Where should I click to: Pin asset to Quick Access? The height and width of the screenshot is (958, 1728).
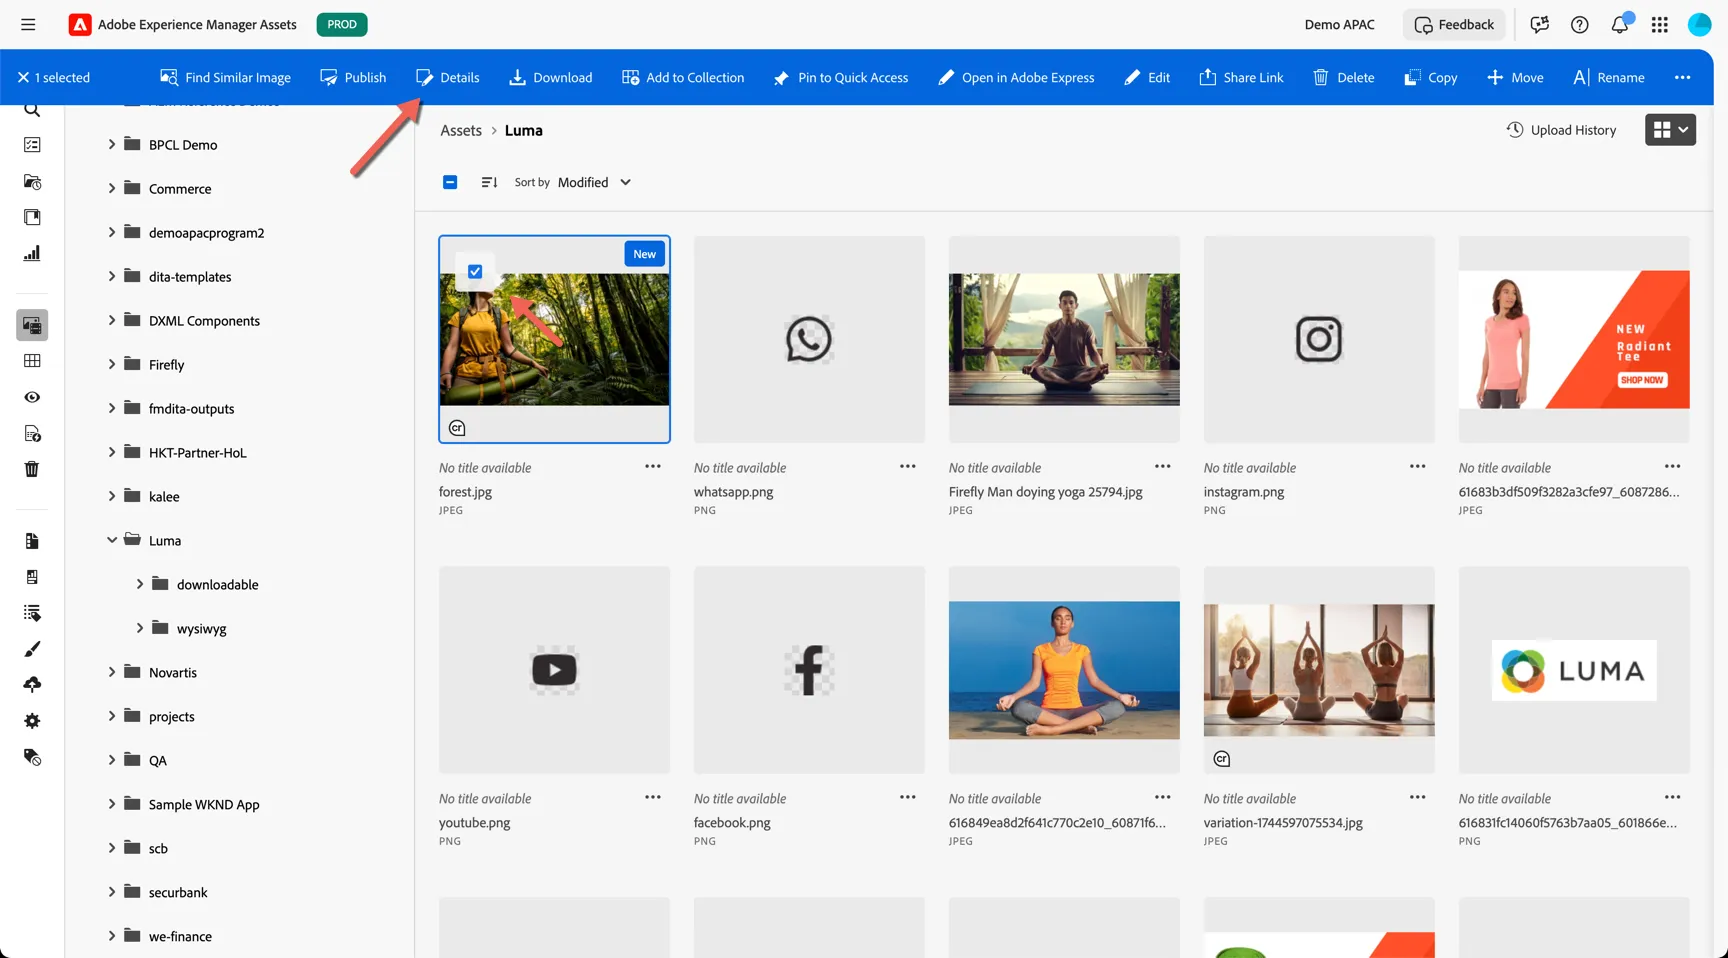pos(840,77)
